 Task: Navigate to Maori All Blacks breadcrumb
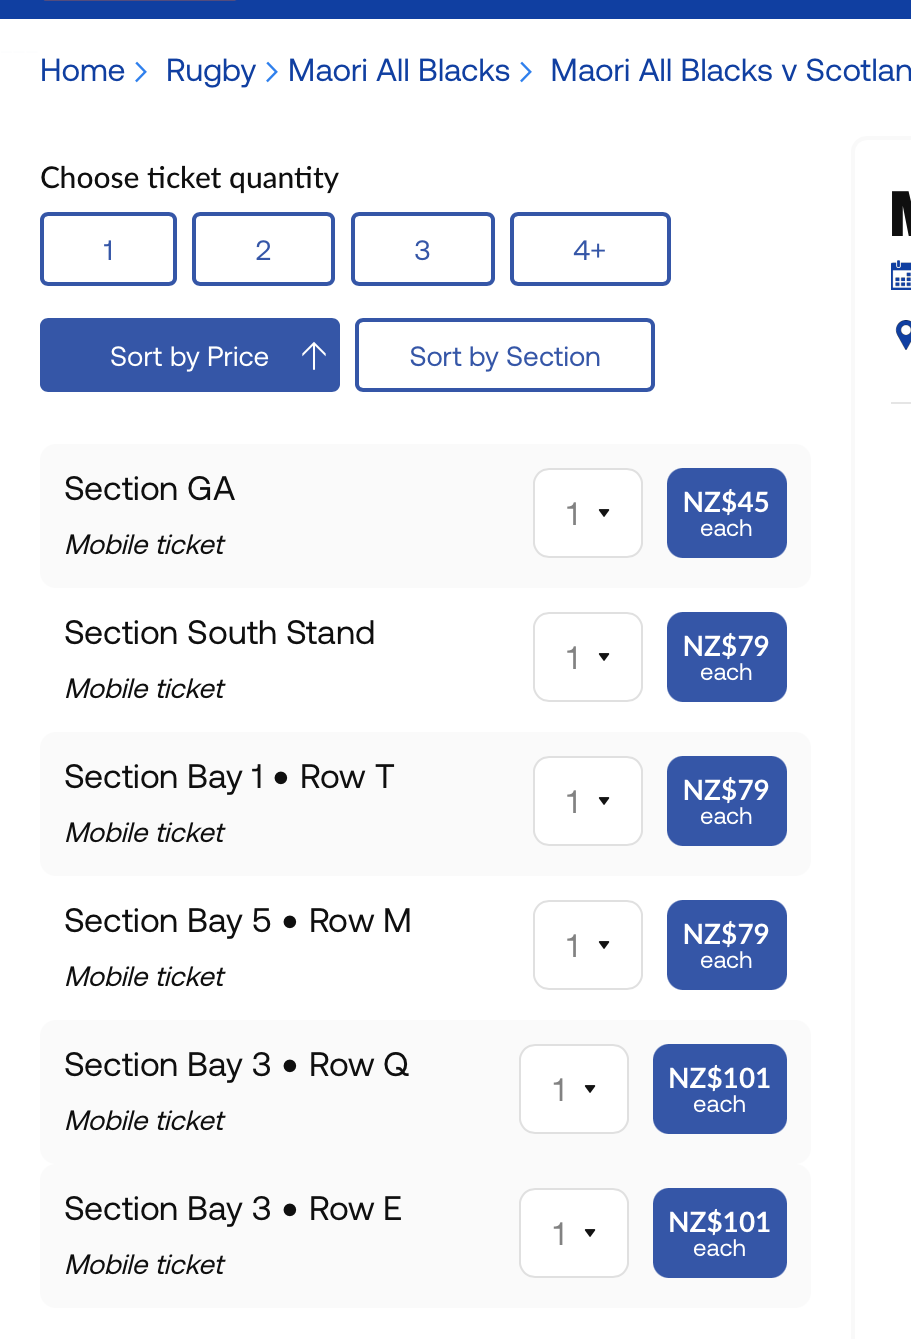coord(399,71)
